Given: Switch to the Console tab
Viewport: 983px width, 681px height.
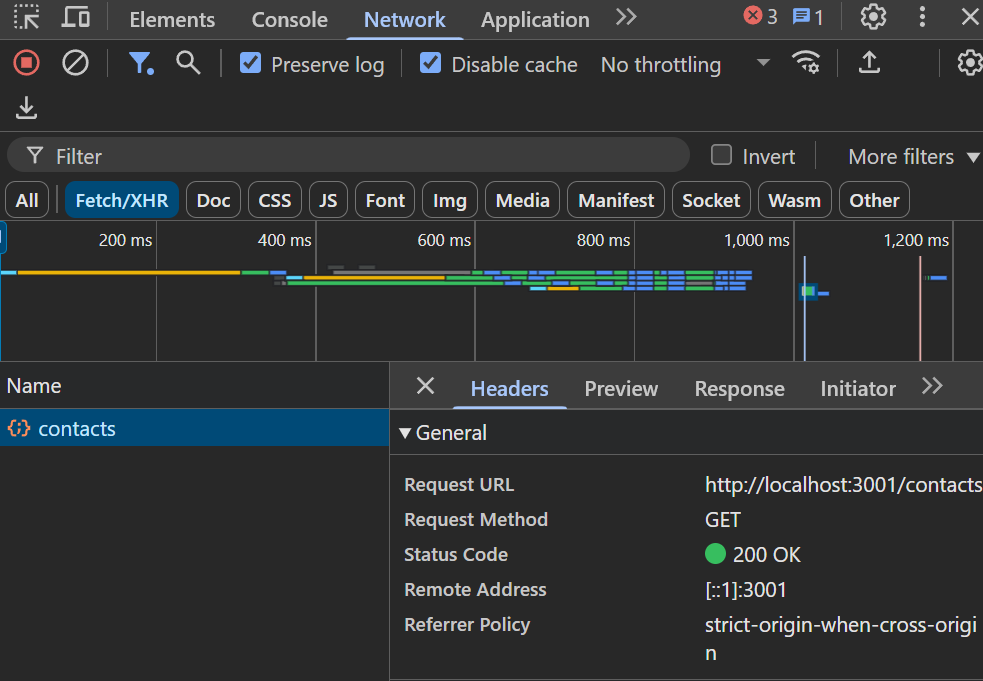Looking at the screenshot, I should point(289,20).
